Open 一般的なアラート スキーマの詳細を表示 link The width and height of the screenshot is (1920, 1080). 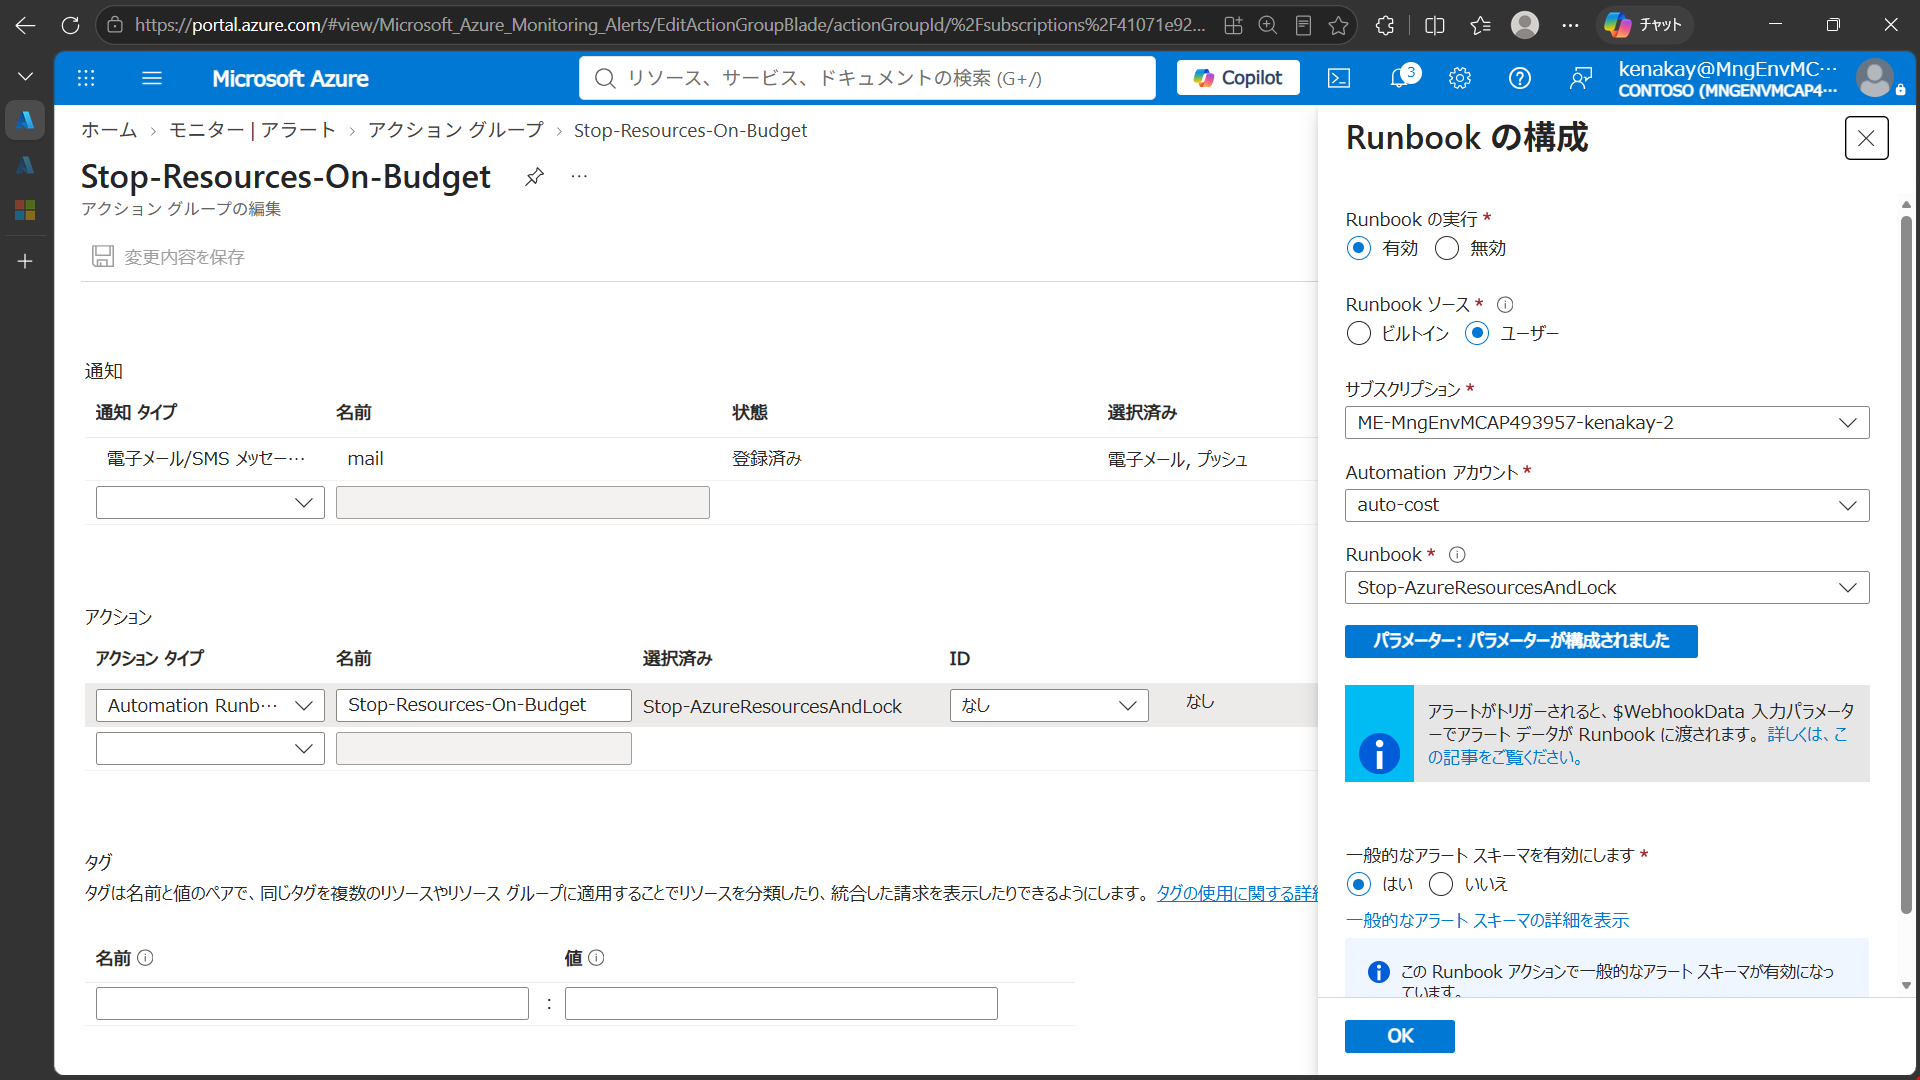1487,921
